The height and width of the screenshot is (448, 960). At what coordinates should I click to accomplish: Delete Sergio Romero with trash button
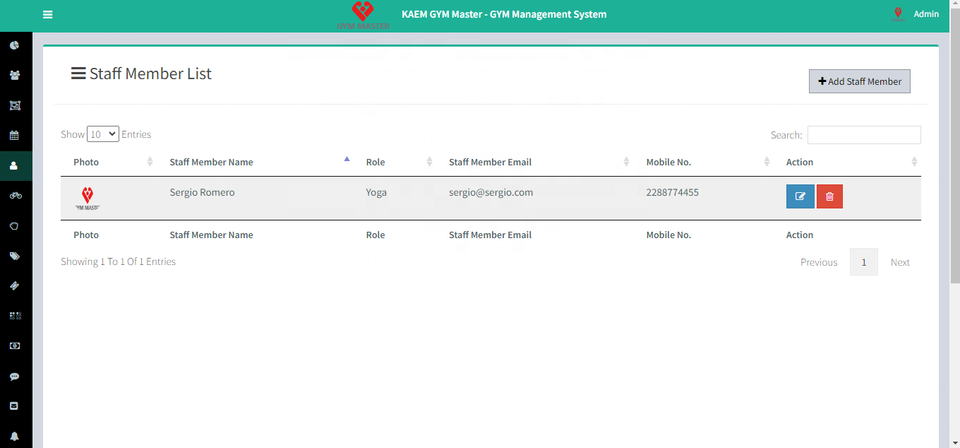[829, 197]
